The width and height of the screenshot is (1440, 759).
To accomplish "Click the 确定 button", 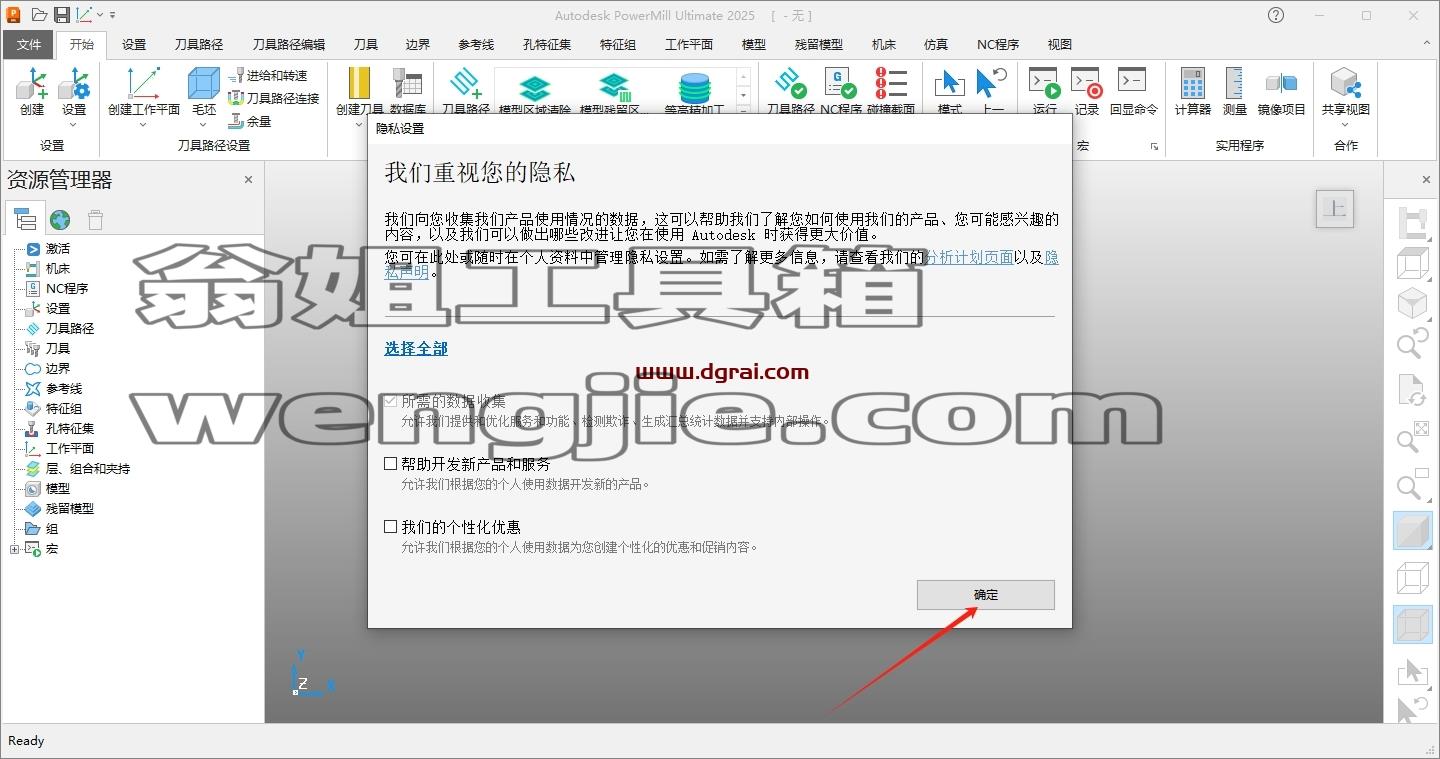I will pos(986,594).
